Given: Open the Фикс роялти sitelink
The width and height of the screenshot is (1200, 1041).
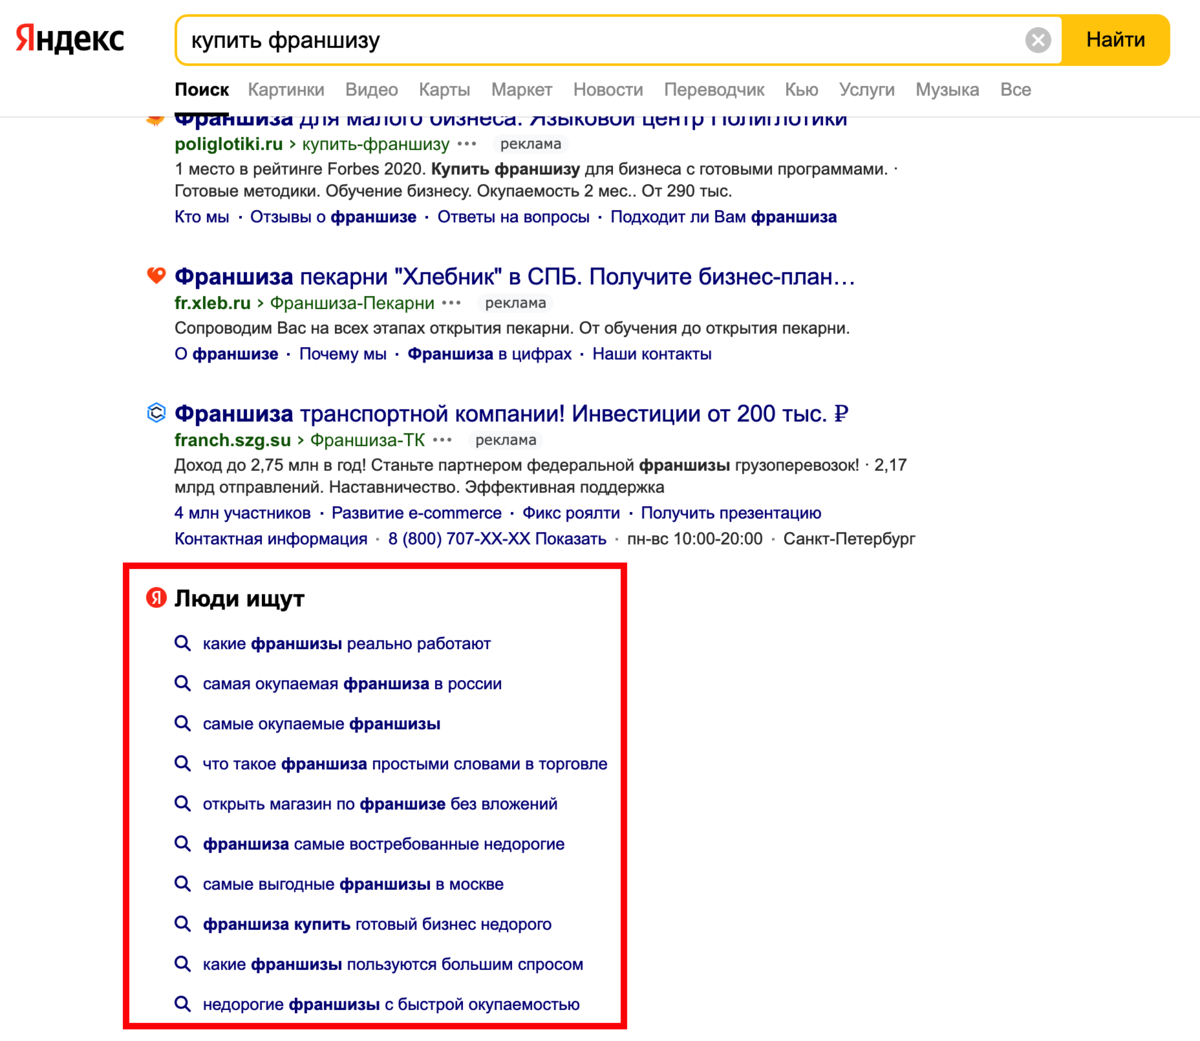Looking at the screenshot, I should (571, 513).
